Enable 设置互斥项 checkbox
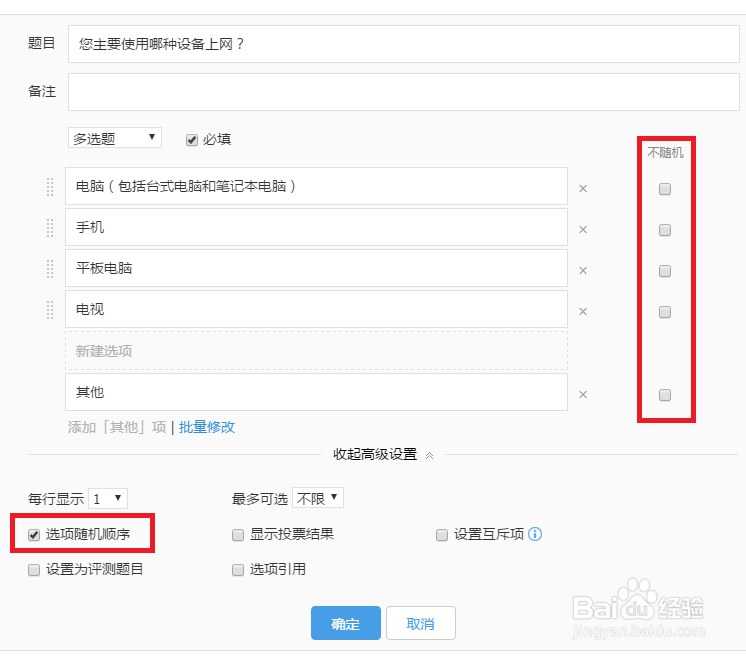The height and width of the screenshot is (657, 746). coord(442,535)
